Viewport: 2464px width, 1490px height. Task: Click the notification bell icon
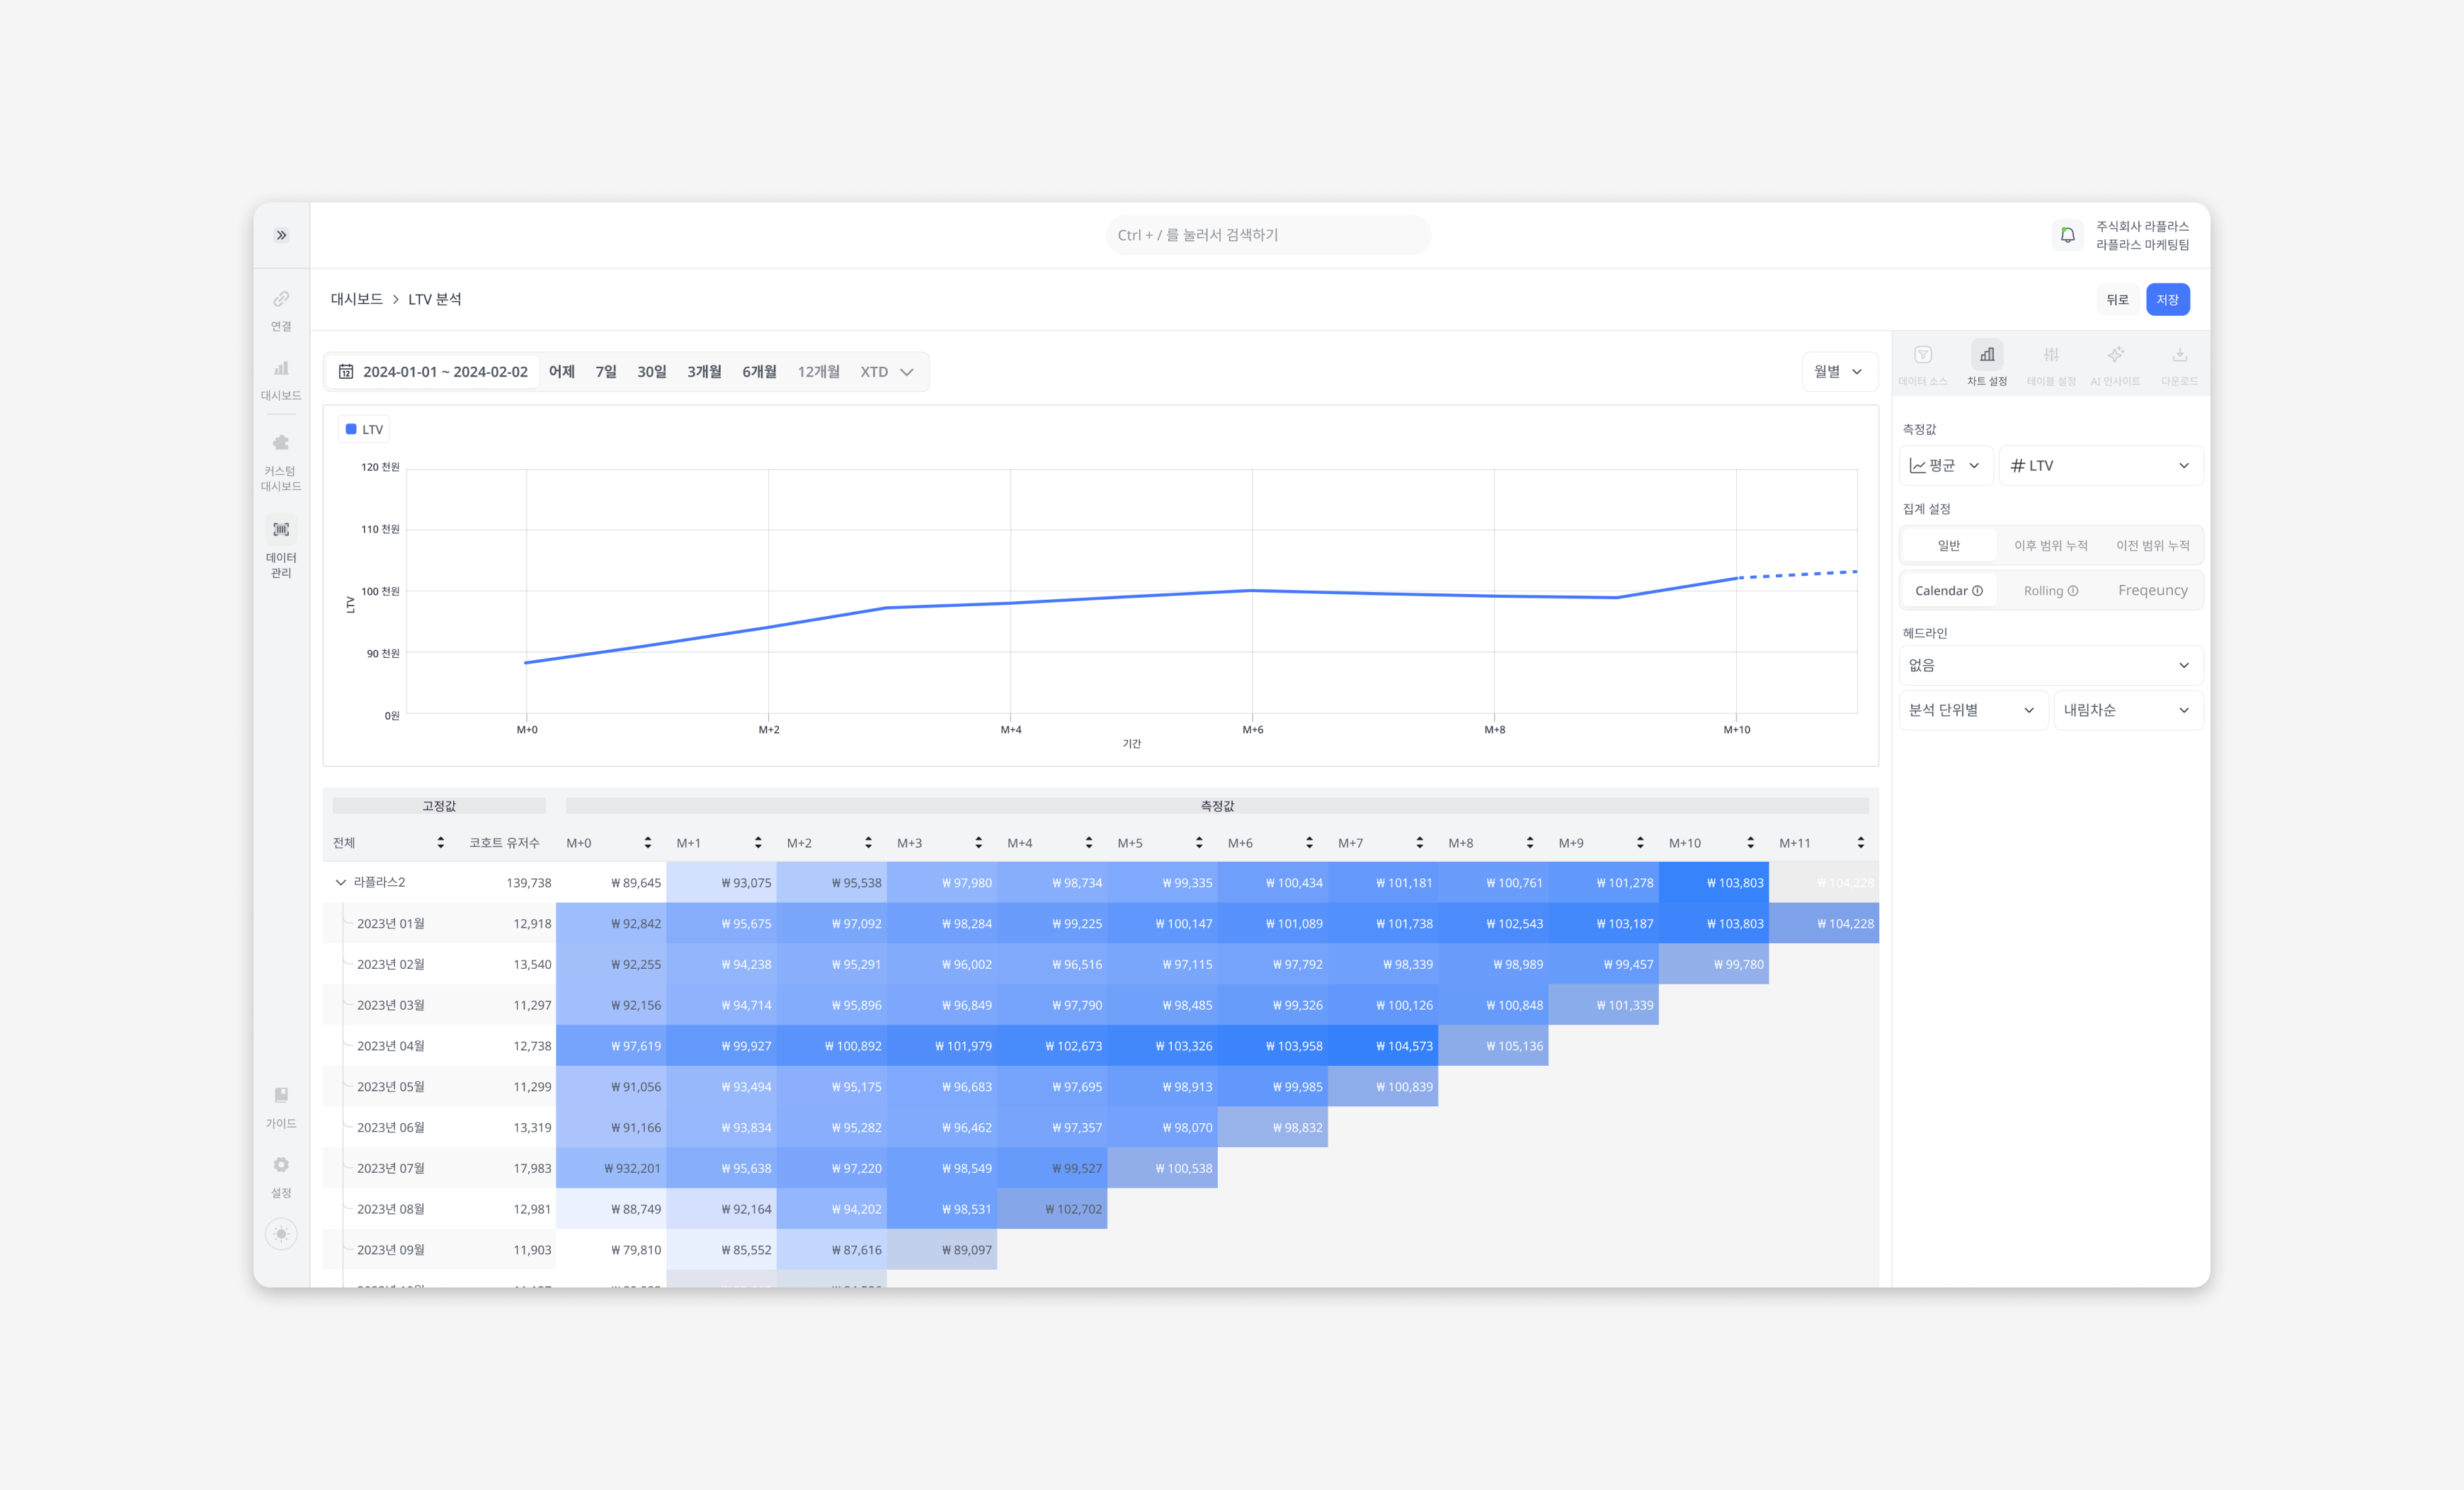(2067, 235)
